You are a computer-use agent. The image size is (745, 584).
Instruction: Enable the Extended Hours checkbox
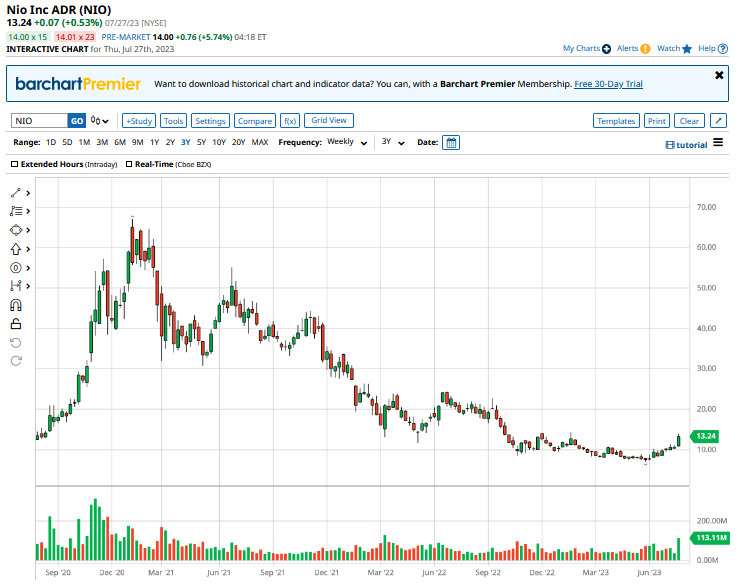(x=15, y=164)
